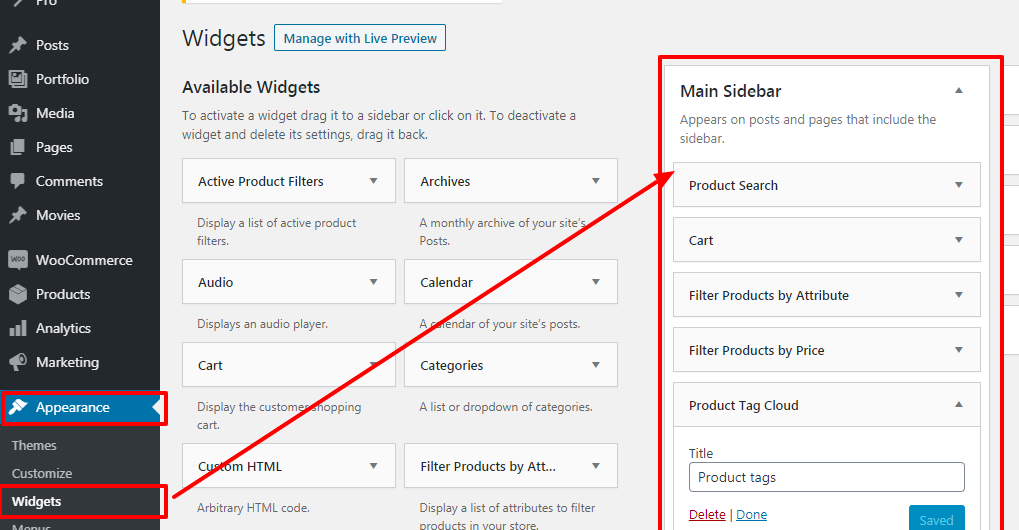Click the Widgets page title
The width and height of the screenshot is (1019, 530).
pyautogui.click(x=224, y=38)
